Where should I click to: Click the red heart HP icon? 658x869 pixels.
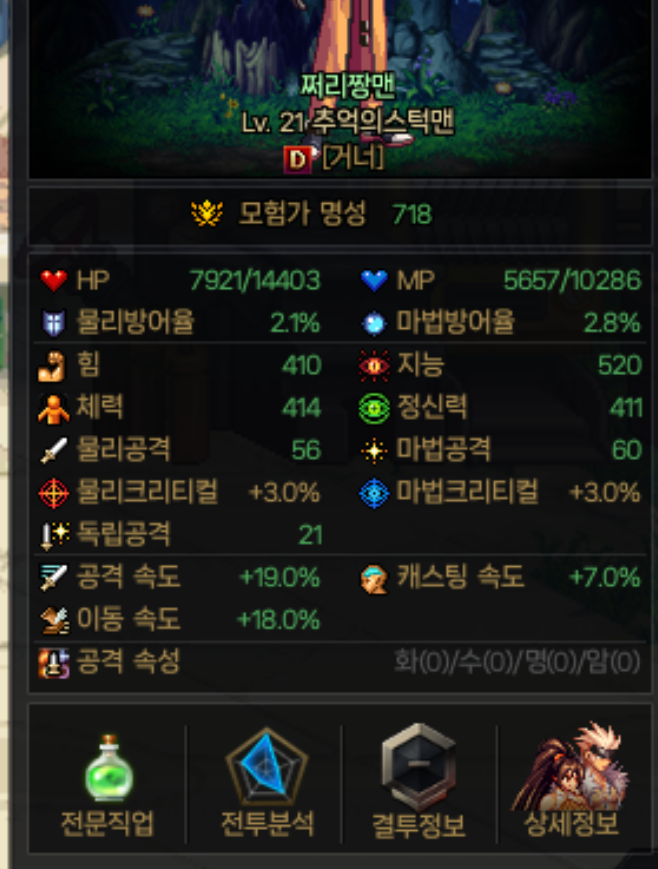pyautogui.click(x=54, y=280)
